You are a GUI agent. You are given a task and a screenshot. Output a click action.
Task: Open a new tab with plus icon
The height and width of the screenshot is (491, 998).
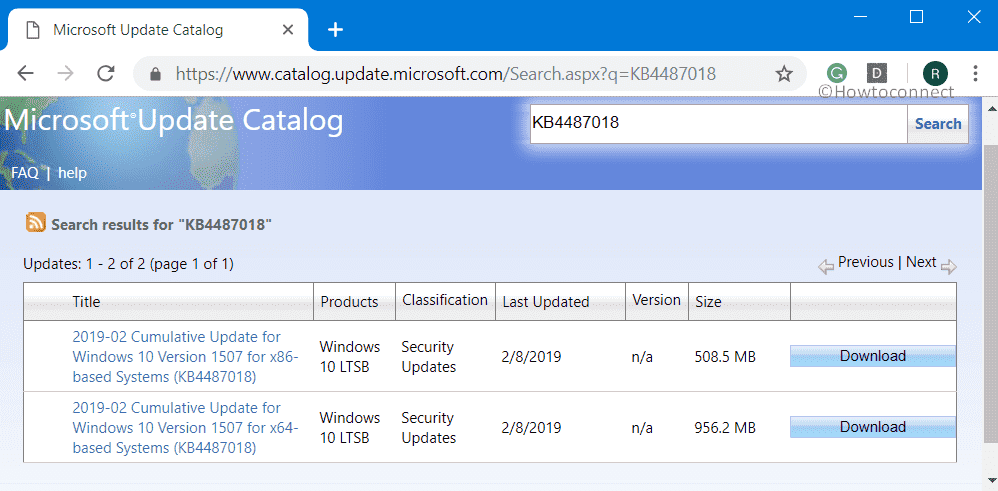point(335,30)
